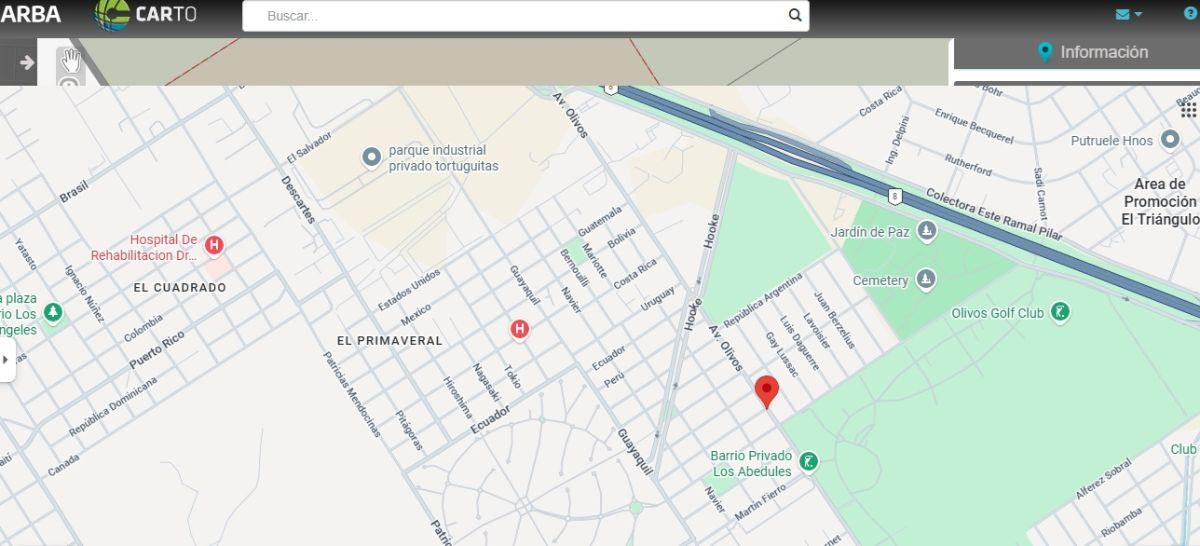Click 'Alferez Sobral' street label
The width and height of the screenshot is (1200, 546).
(x=1104, y=479)
